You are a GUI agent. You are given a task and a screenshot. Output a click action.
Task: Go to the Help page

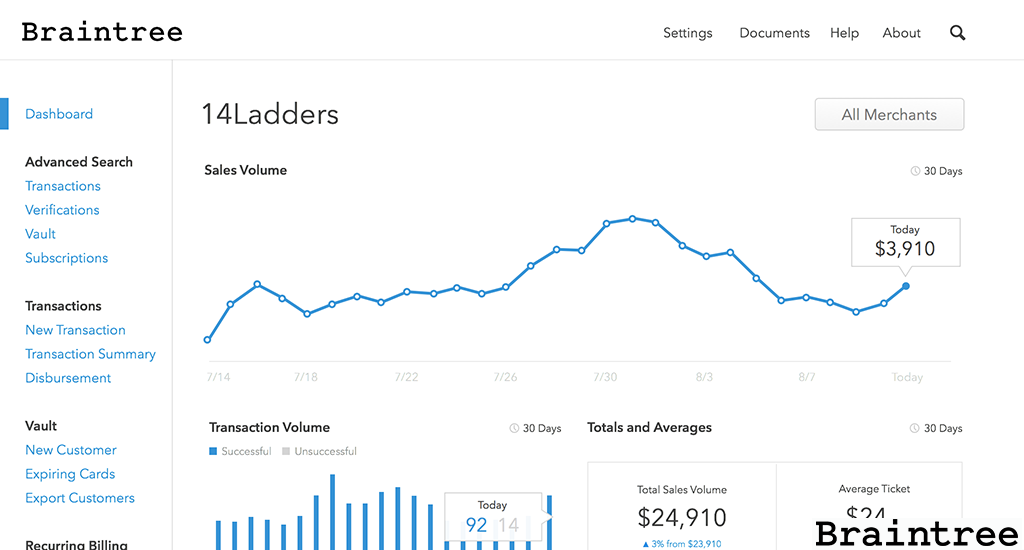point(844,33)
